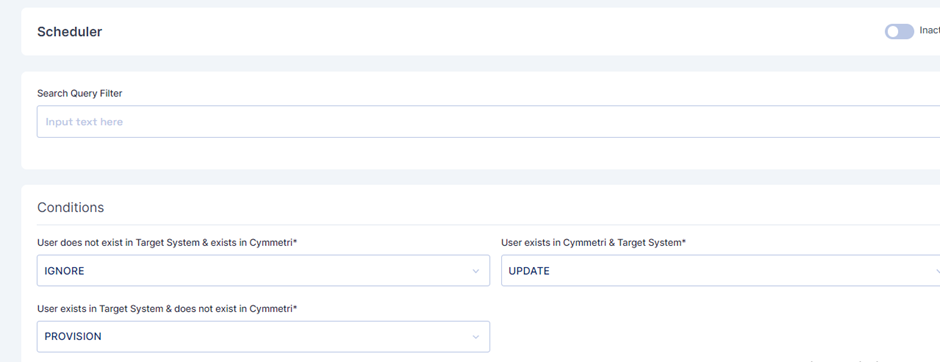Click the Search Query Filter label

[x=80, y=93]
